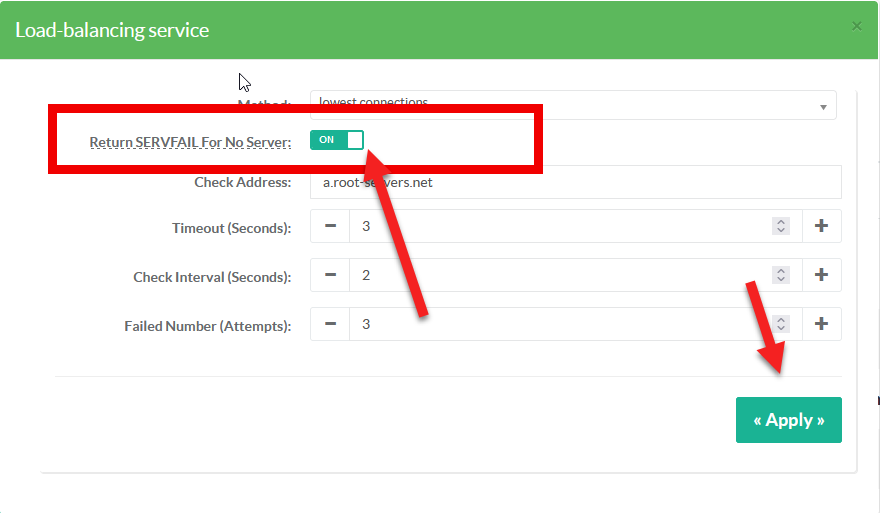Click the Apply button
Image resolution: width=880 pixels, height=513 pixels.
(788, 420)
